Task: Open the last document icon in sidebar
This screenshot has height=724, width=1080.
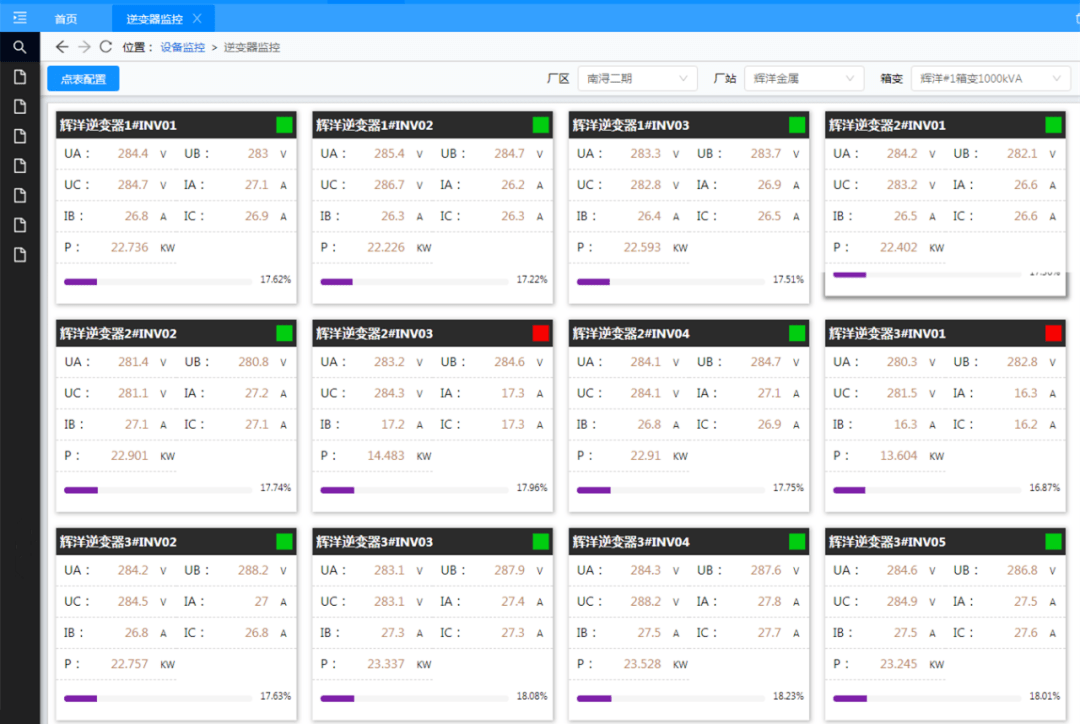Action: tap(19, 255)
